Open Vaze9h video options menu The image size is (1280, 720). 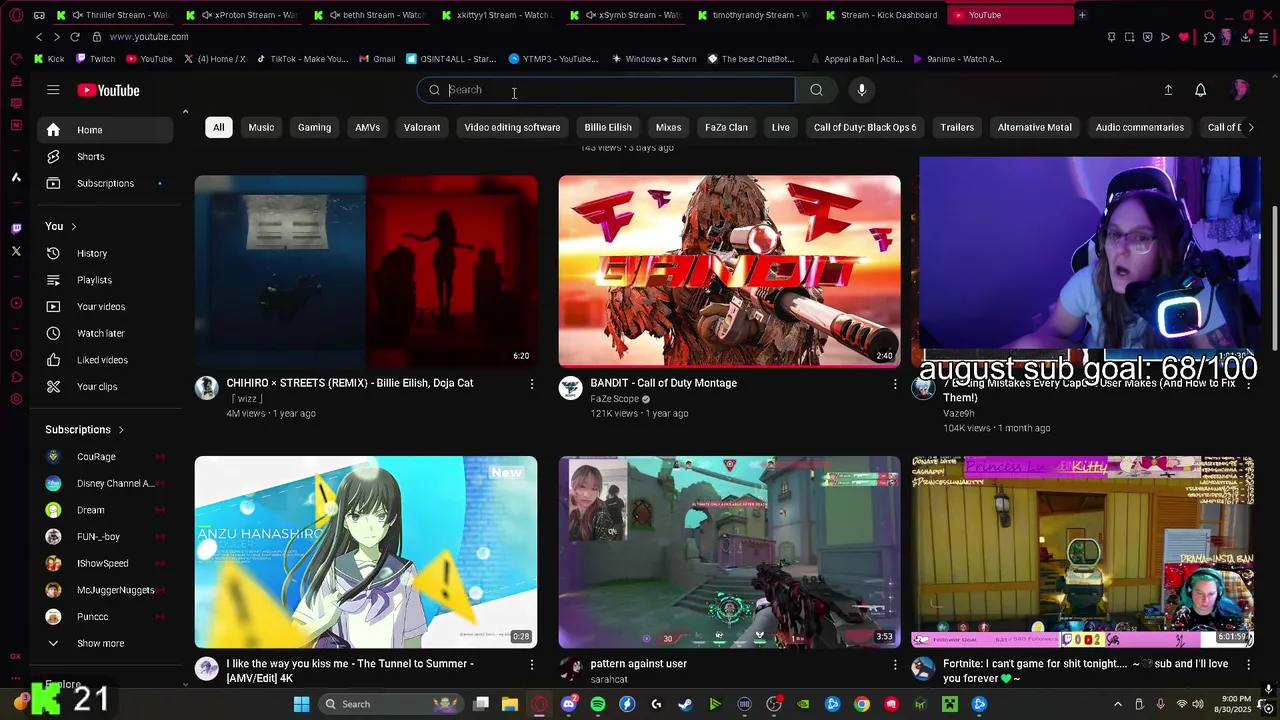[1248, 384]
